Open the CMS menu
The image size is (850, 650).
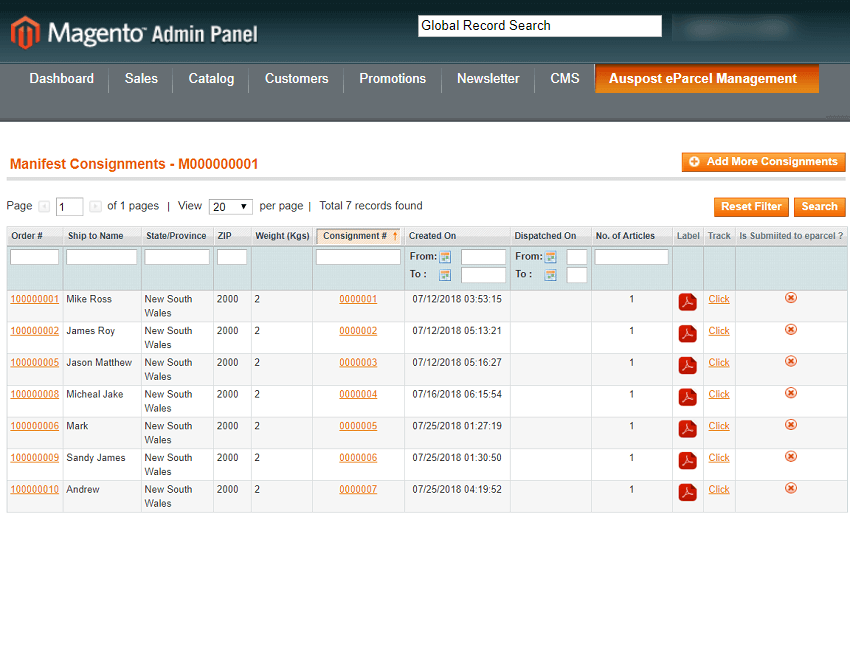pos(564,79)
